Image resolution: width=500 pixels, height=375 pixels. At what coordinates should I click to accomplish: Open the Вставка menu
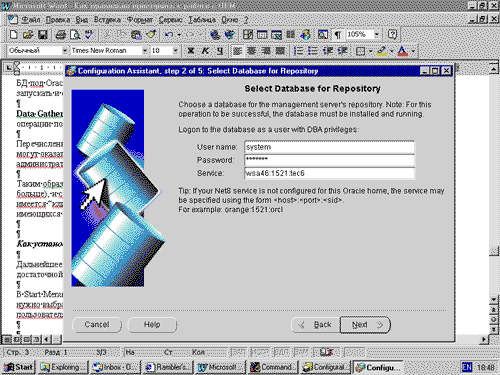click(107, 20)
